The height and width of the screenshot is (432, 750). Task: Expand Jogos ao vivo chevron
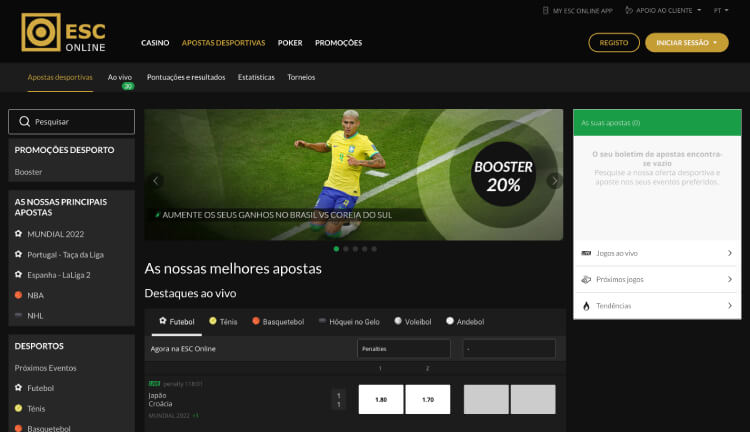point(729,253)
